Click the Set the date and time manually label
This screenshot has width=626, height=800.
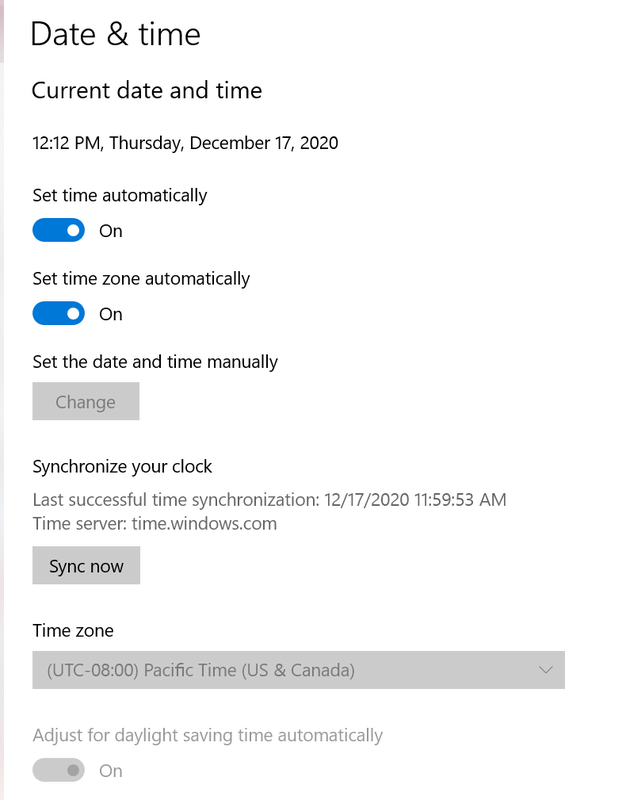(155, 361)
